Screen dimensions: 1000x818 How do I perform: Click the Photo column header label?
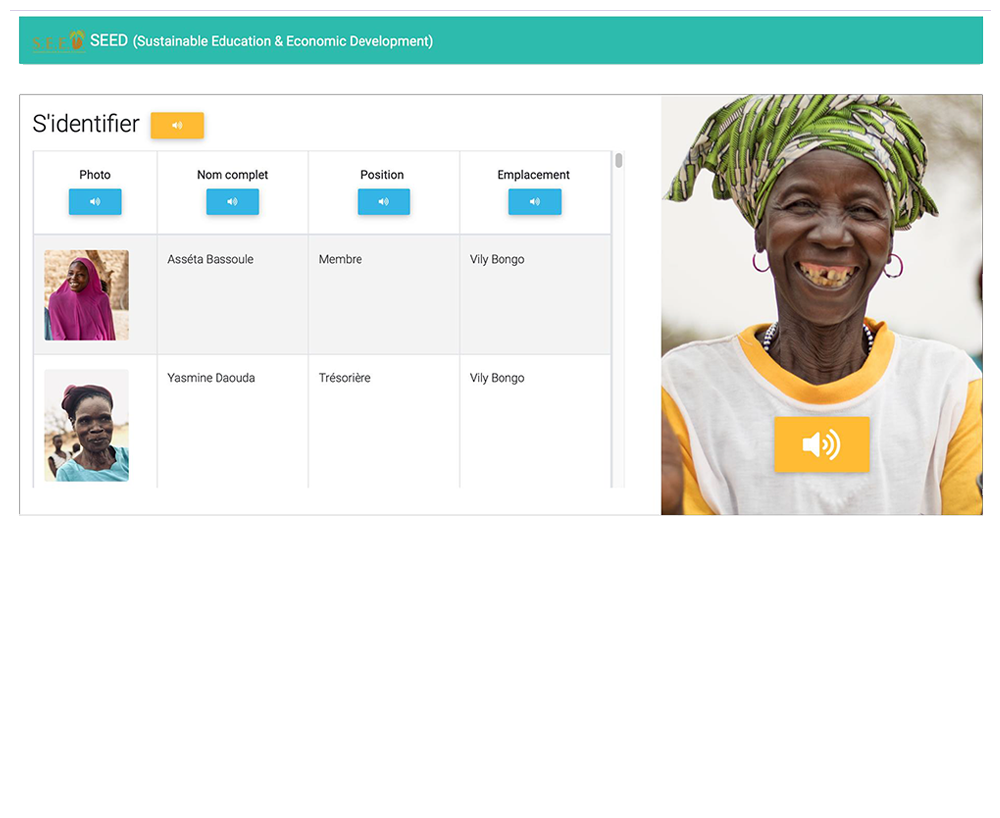[x=95, y=175]
